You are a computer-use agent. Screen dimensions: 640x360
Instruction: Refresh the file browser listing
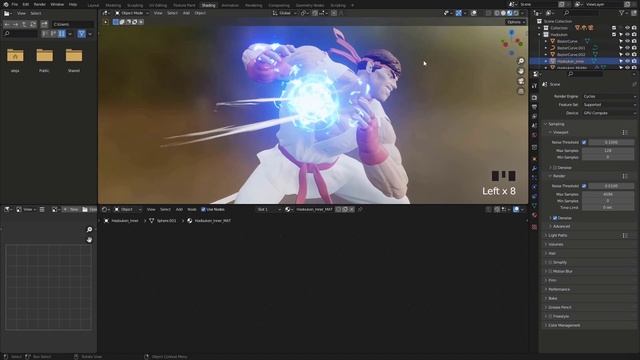(33, 24)
